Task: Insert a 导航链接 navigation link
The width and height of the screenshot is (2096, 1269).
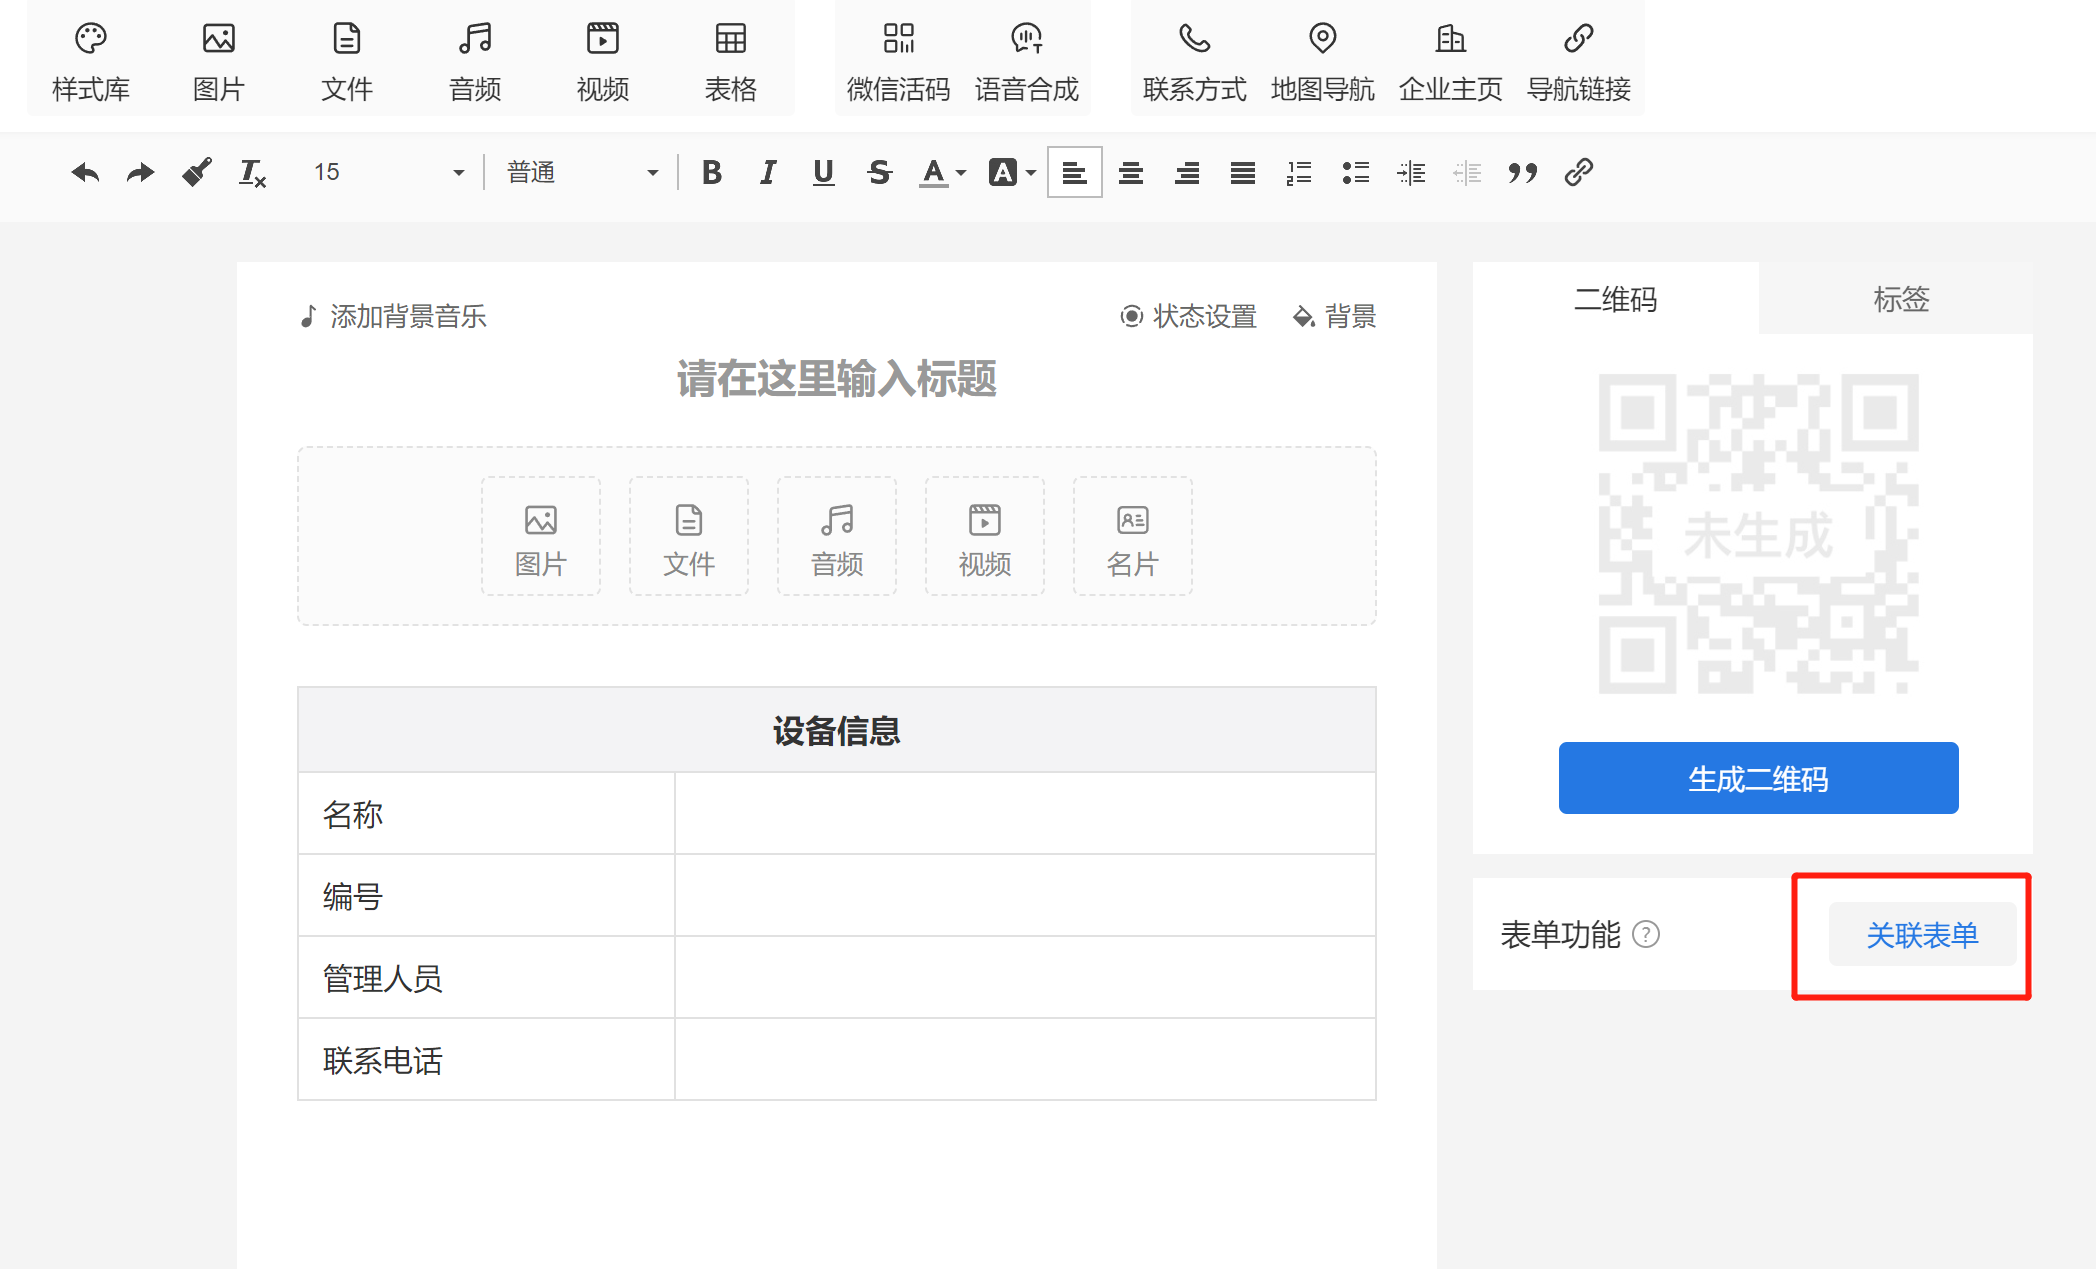Action: tap(1579, 62)
